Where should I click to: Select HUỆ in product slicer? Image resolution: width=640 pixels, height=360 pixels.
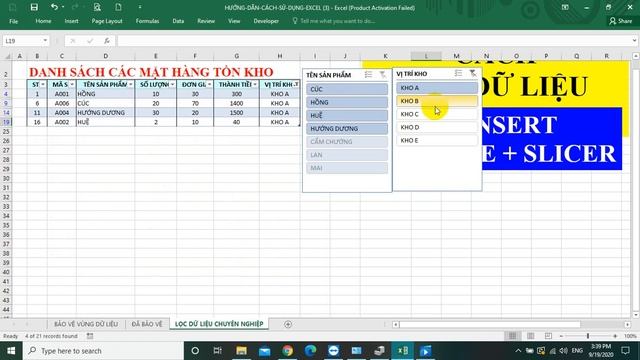[347, 115]
